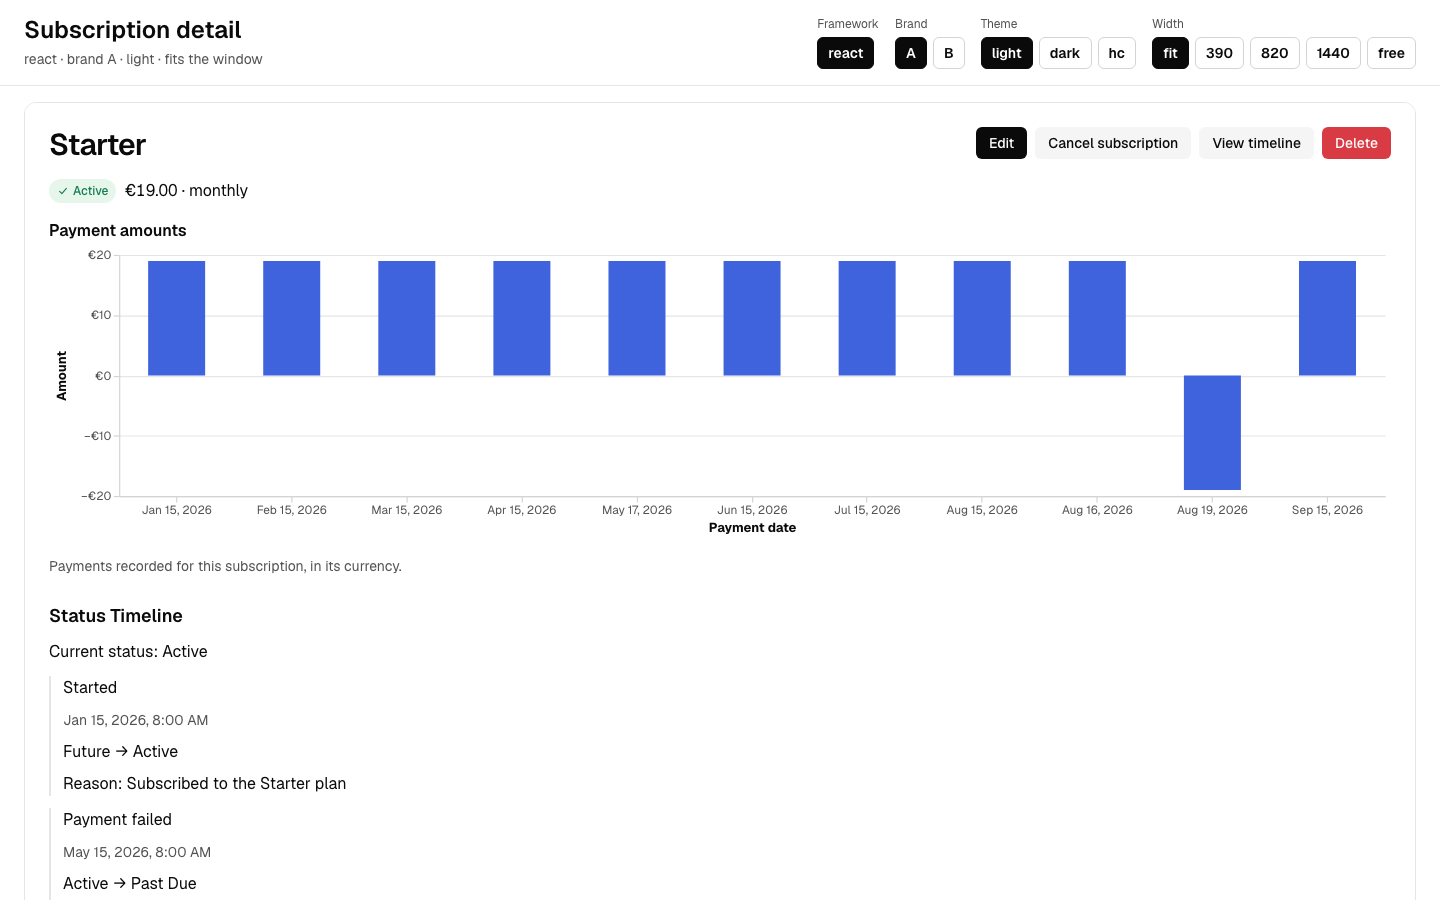Click the "Payments recorded for this subscription" caption
The height and width of the screenshot is (900, 1440).
pyautogui.click(x=225, y=566)
